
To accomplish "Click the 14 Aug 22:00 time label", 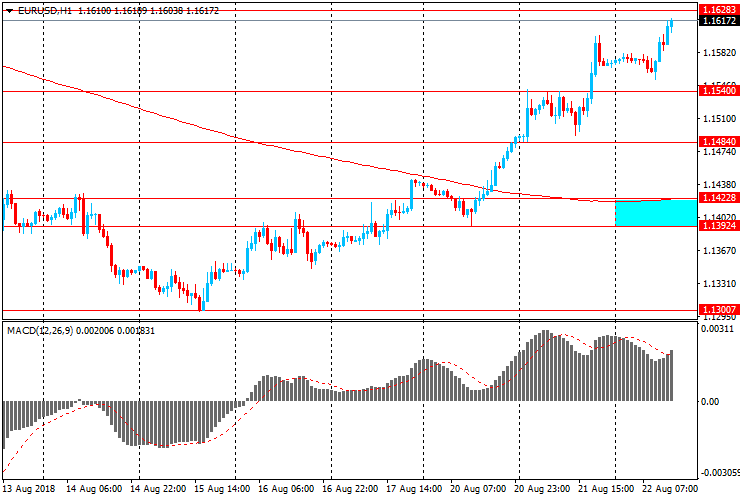I will [x=158, y=489].
